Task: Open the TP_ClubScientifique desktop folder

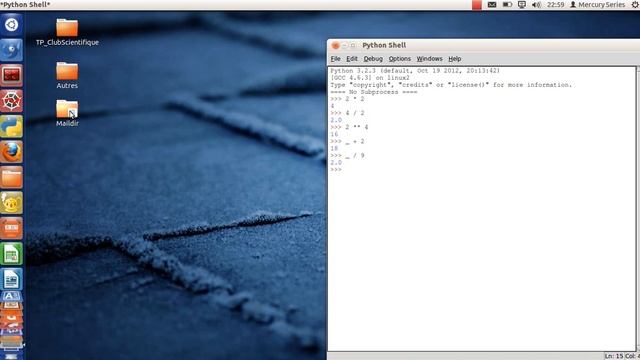Action: [x=67, y=32]
